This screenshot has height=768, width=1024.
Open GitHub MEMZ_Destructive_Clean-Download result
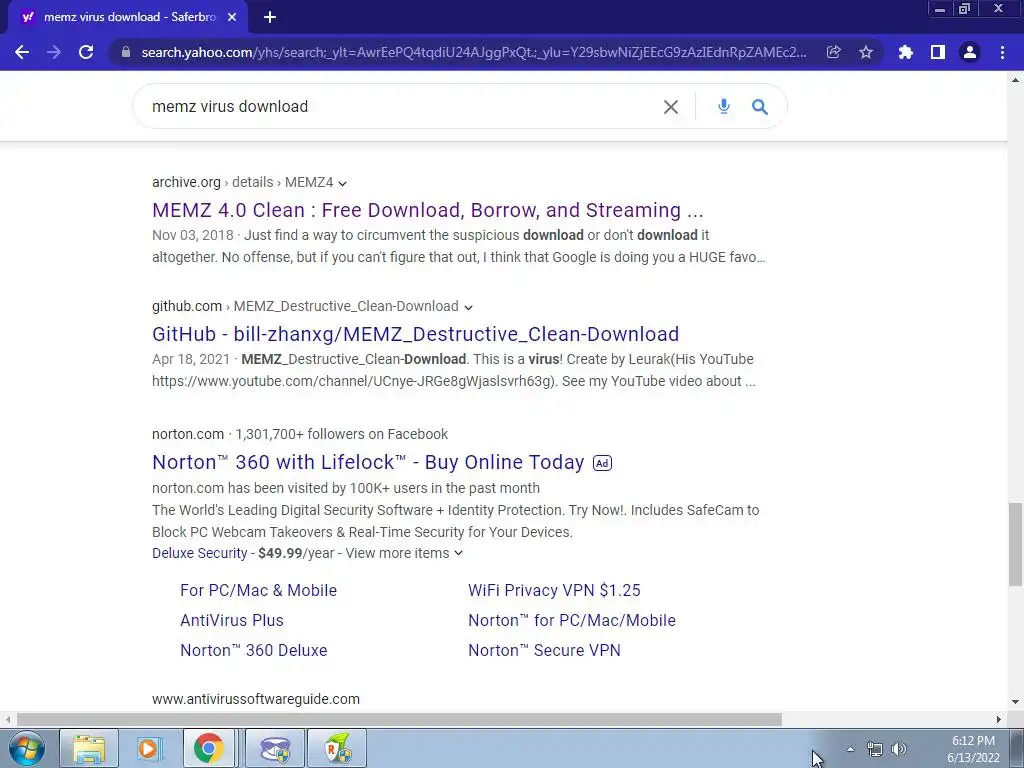pyautogui.click(x=415, y=334)
